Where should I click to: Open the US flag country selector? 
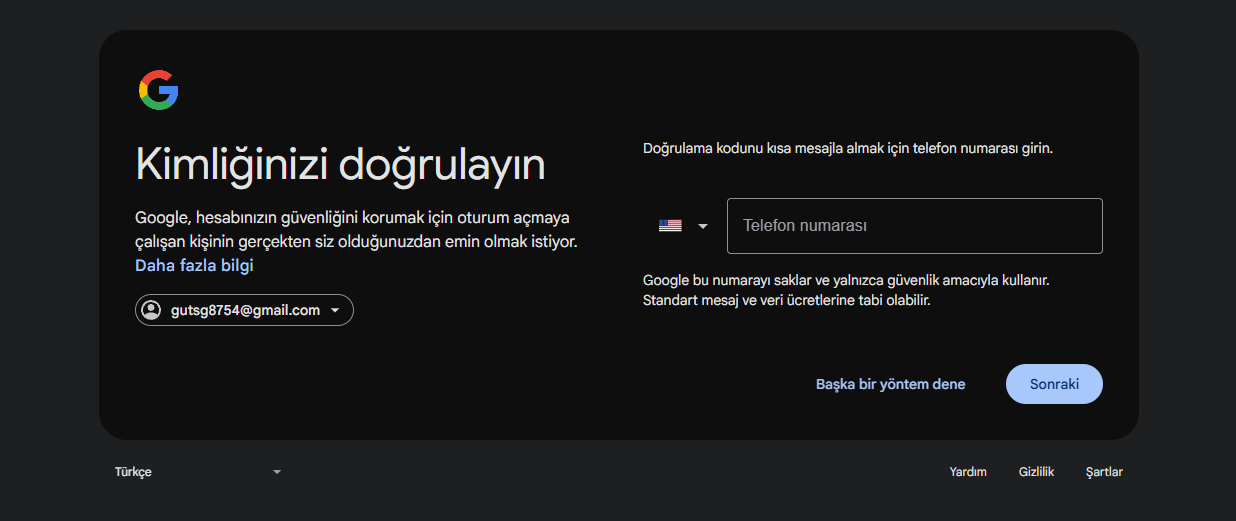coord(683,226)
